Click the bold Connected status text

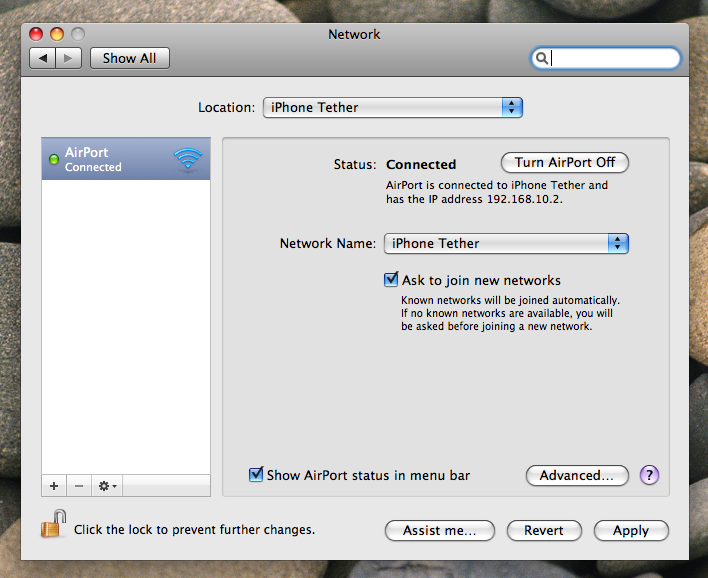421,164
